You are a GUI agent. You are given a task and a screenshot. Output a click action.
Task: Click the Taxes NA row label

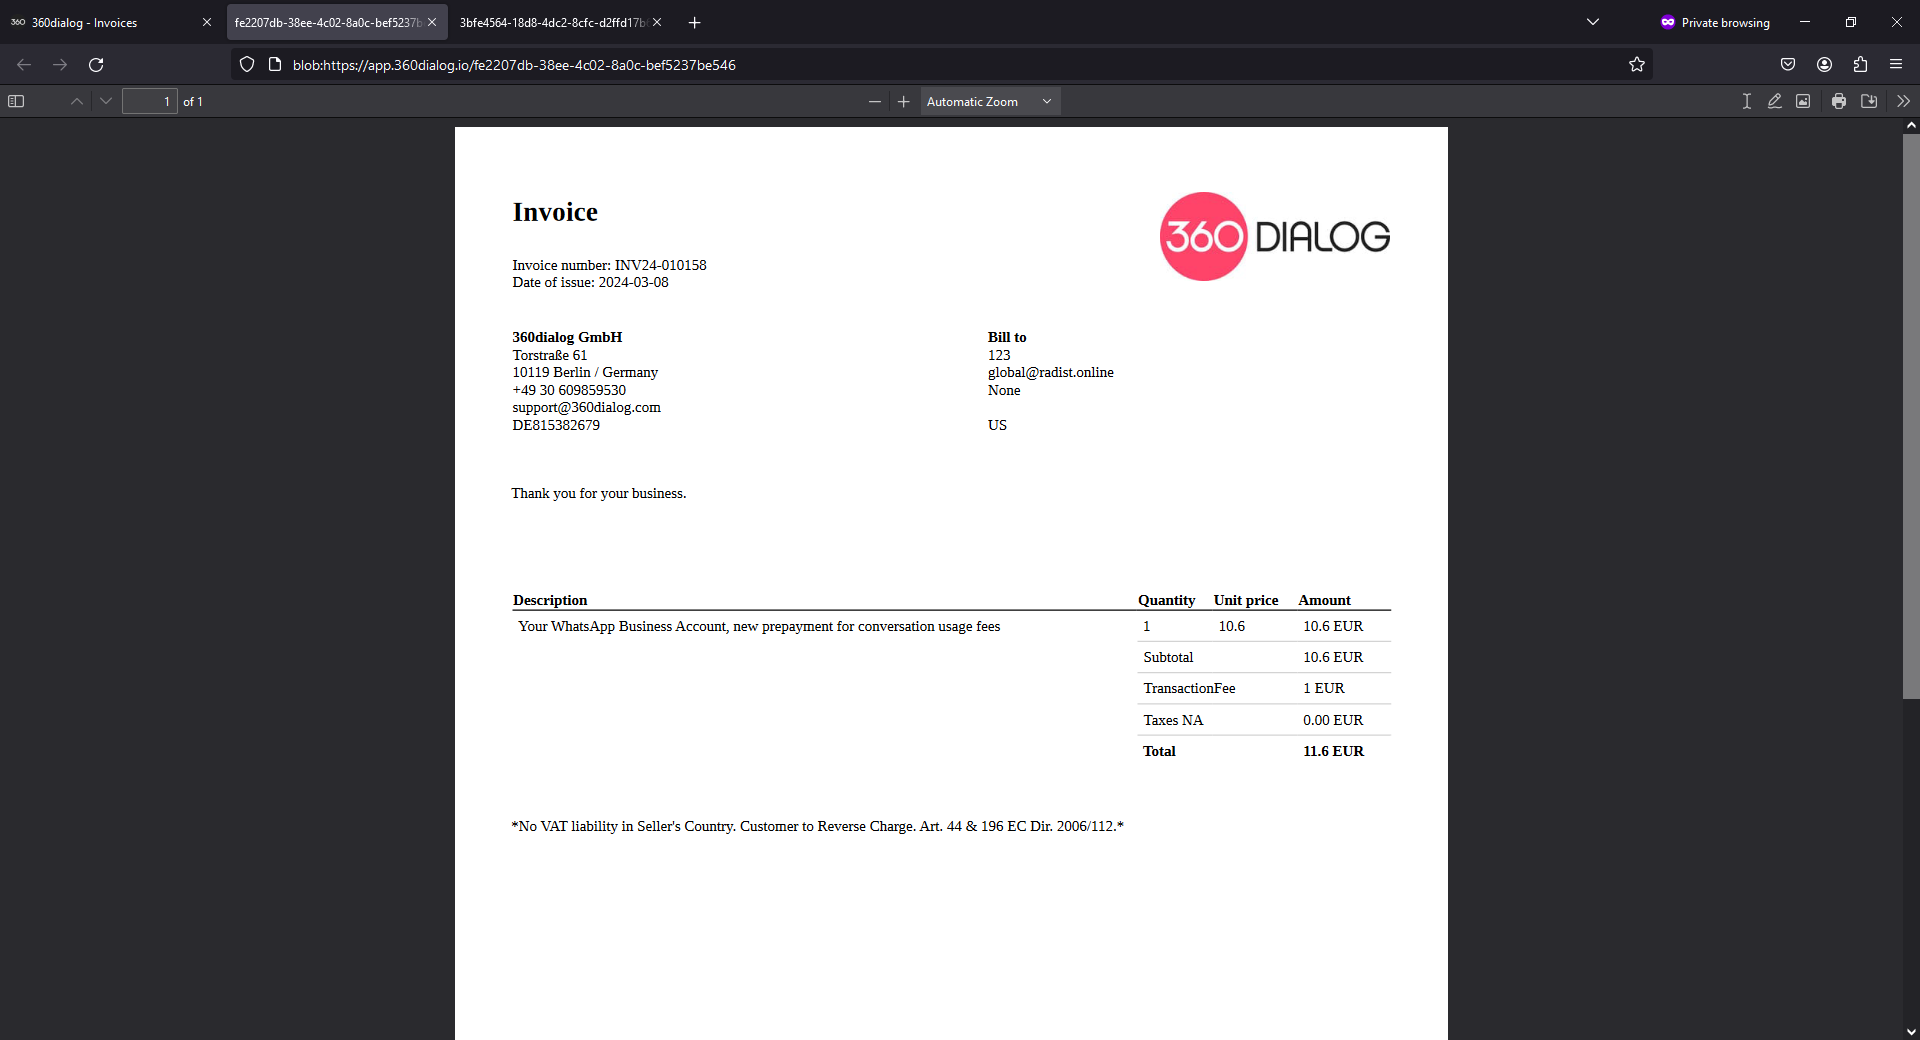click(x=1173, y=720)
